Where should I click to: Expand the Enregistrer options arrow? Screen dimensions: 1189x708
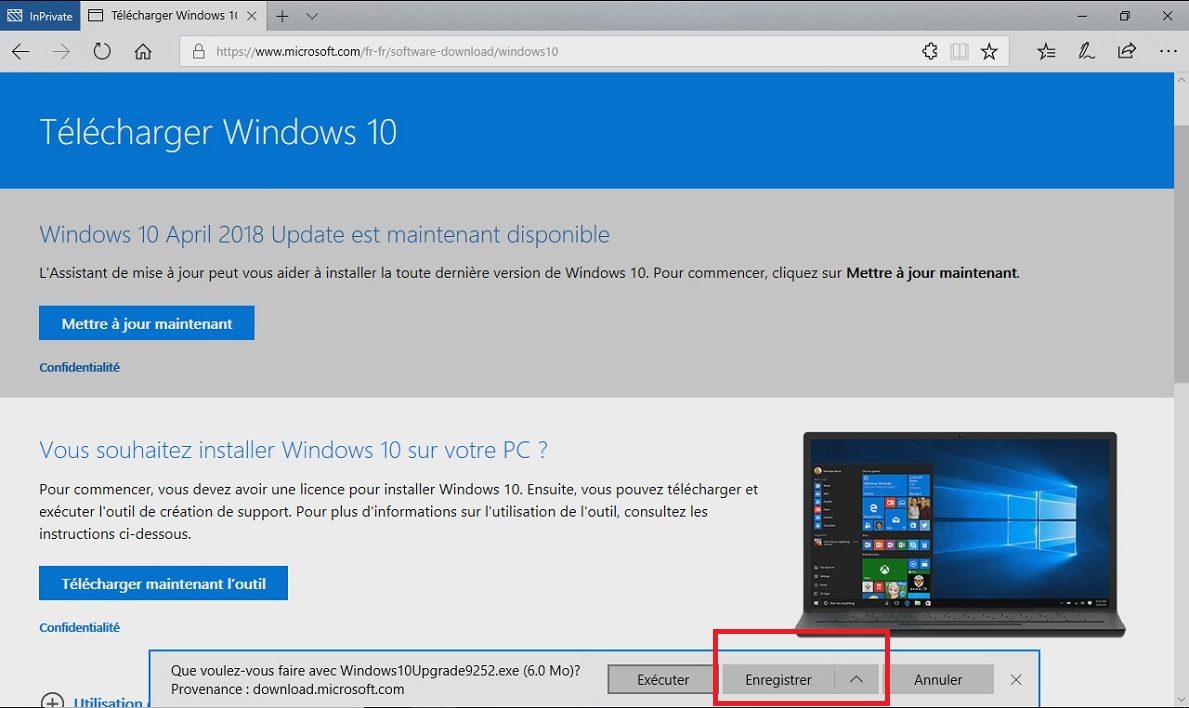856,679
